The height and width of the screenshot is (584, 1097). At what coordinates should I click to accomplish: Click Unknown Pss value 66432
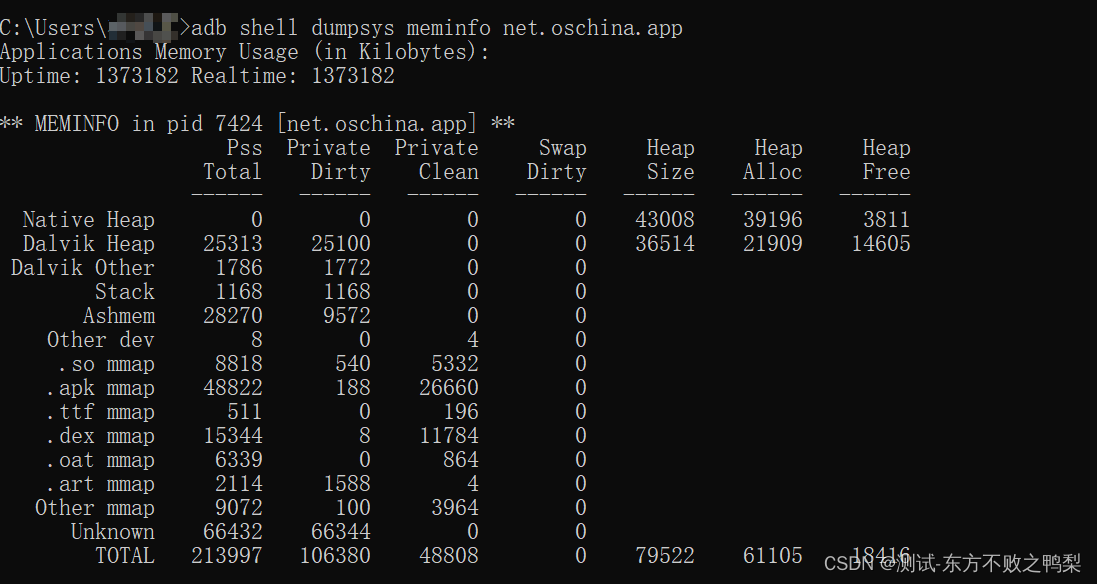[233, 532]
